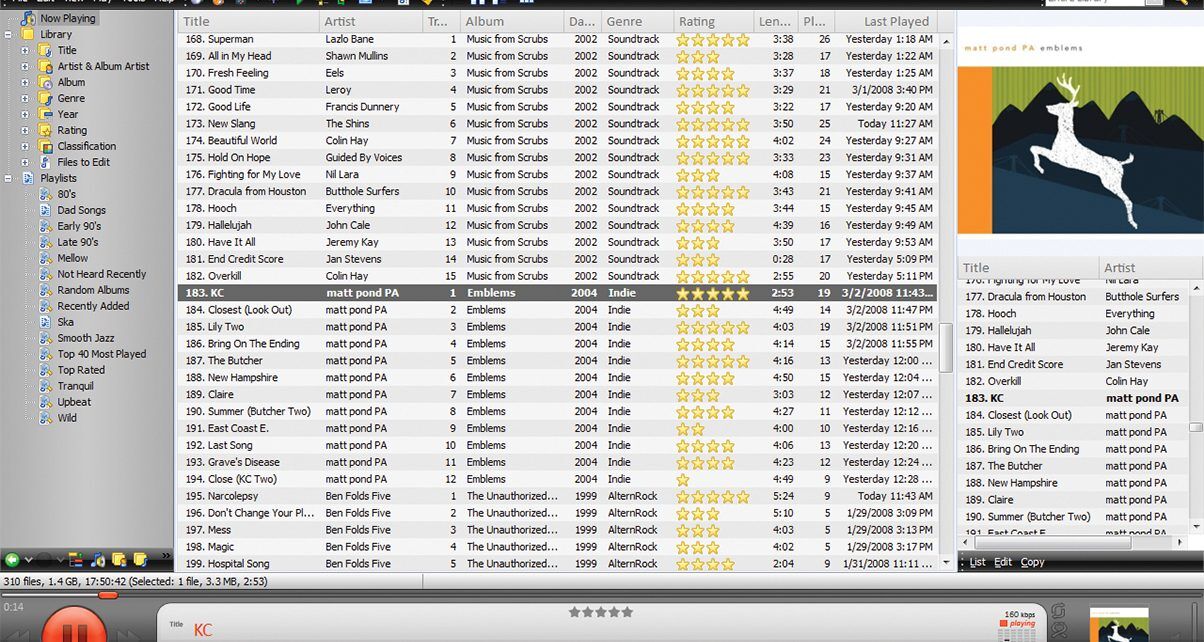Click the Dad Songs playlist icon

46,210
